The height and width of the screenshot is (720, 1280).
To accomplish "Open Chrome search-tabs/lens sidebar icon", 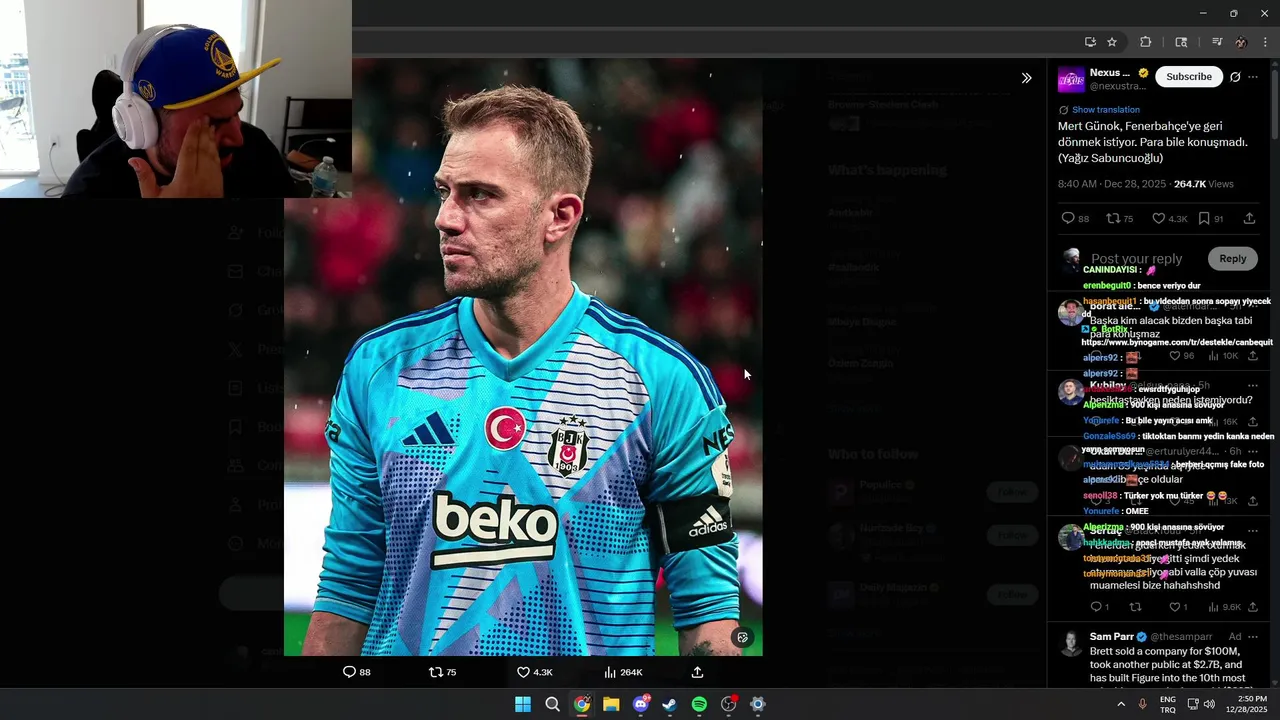I will tap(1181, 42).
